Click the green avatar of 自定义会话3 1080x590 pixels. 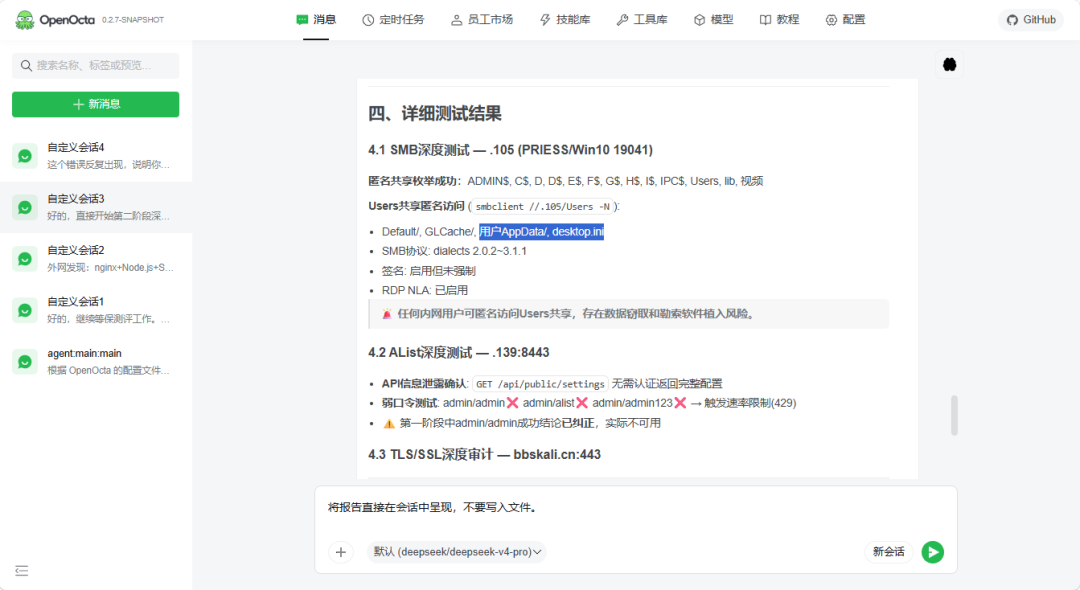pos(25,208)
